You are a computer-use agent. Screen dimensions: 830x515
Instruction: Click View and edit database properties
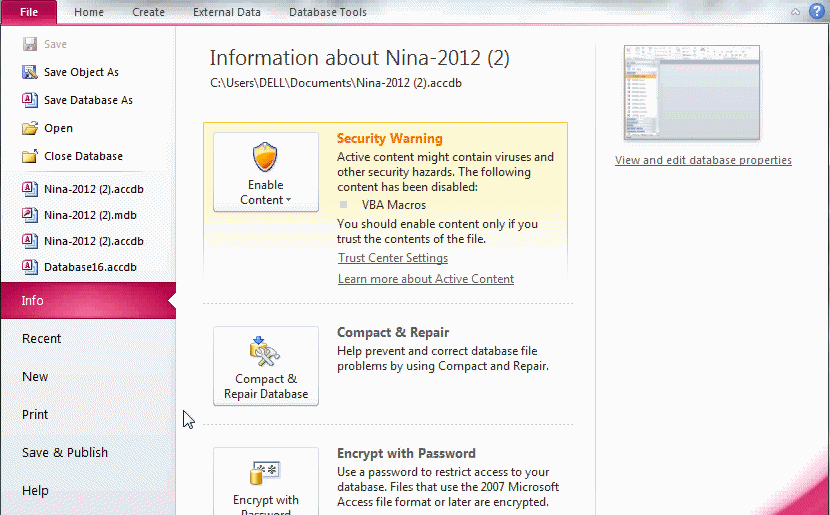pyautogui.click(x=703, y=160)
